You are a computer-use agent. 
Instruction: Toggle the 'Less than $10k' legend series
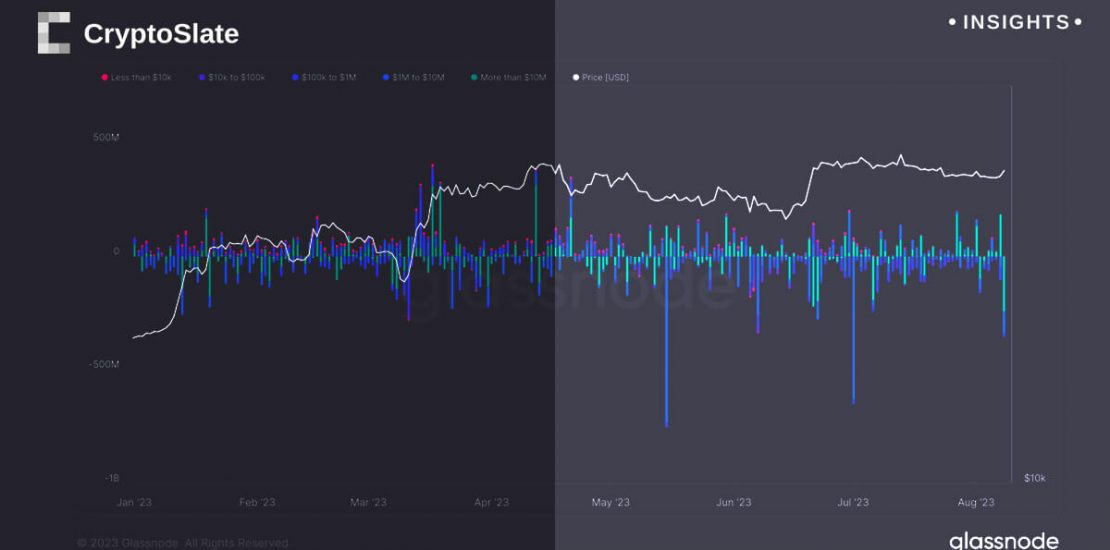(x=142, y=77)
